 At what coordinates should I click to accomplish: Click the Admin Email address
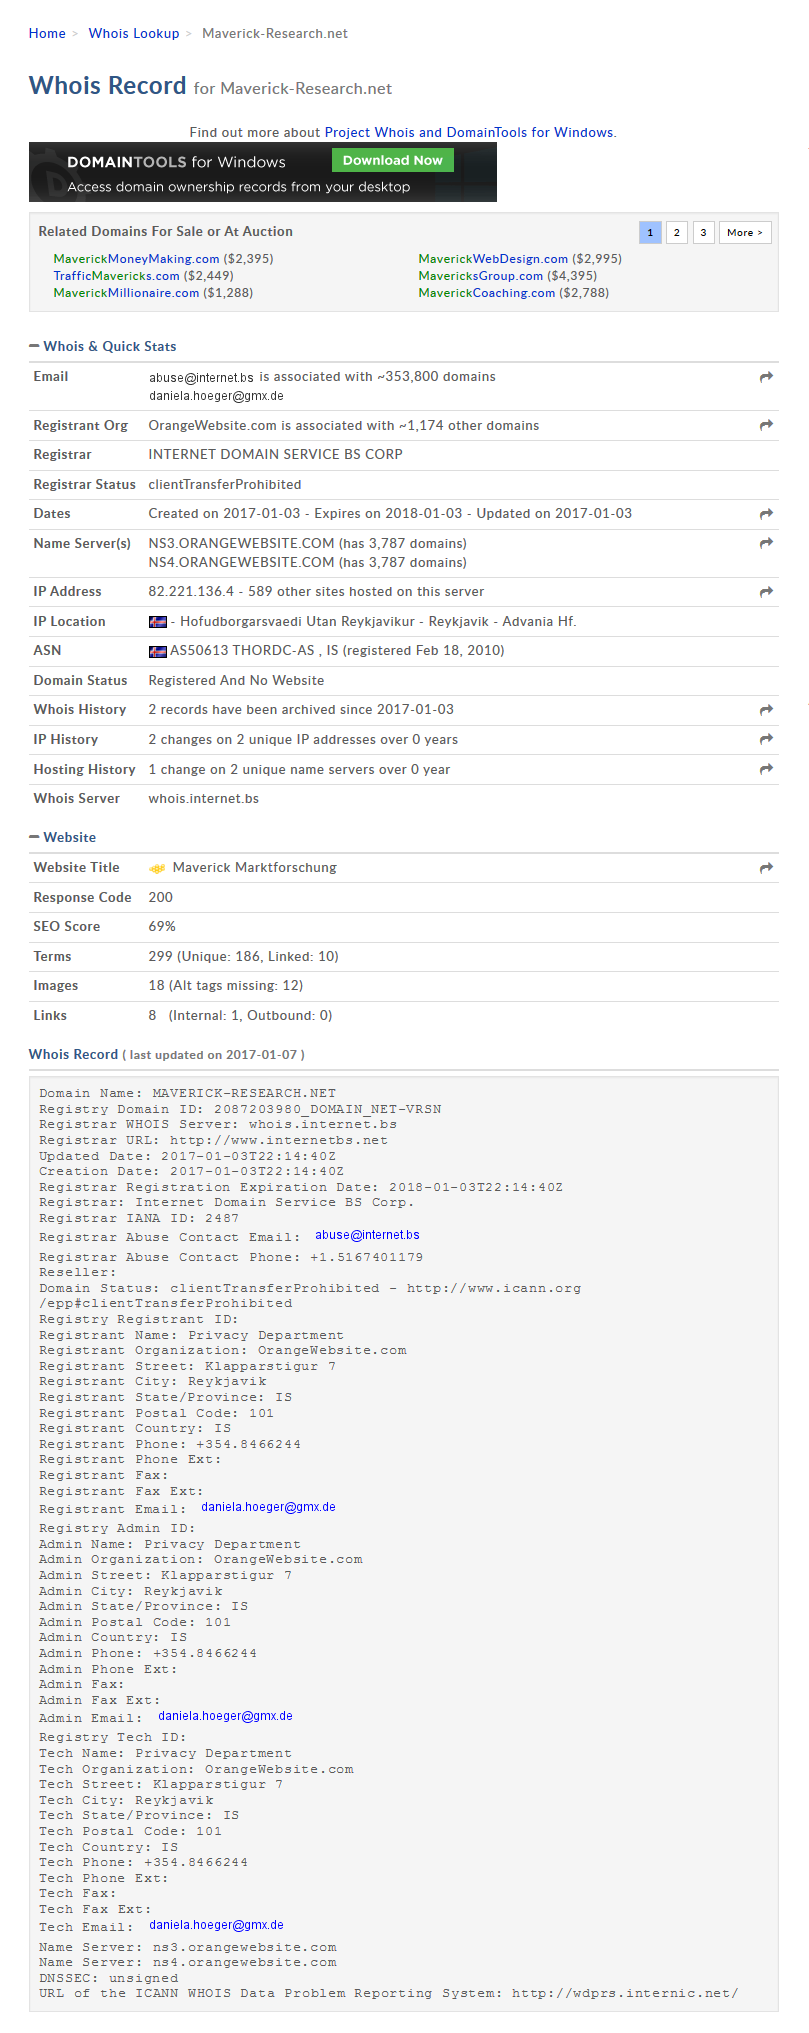225,1716
